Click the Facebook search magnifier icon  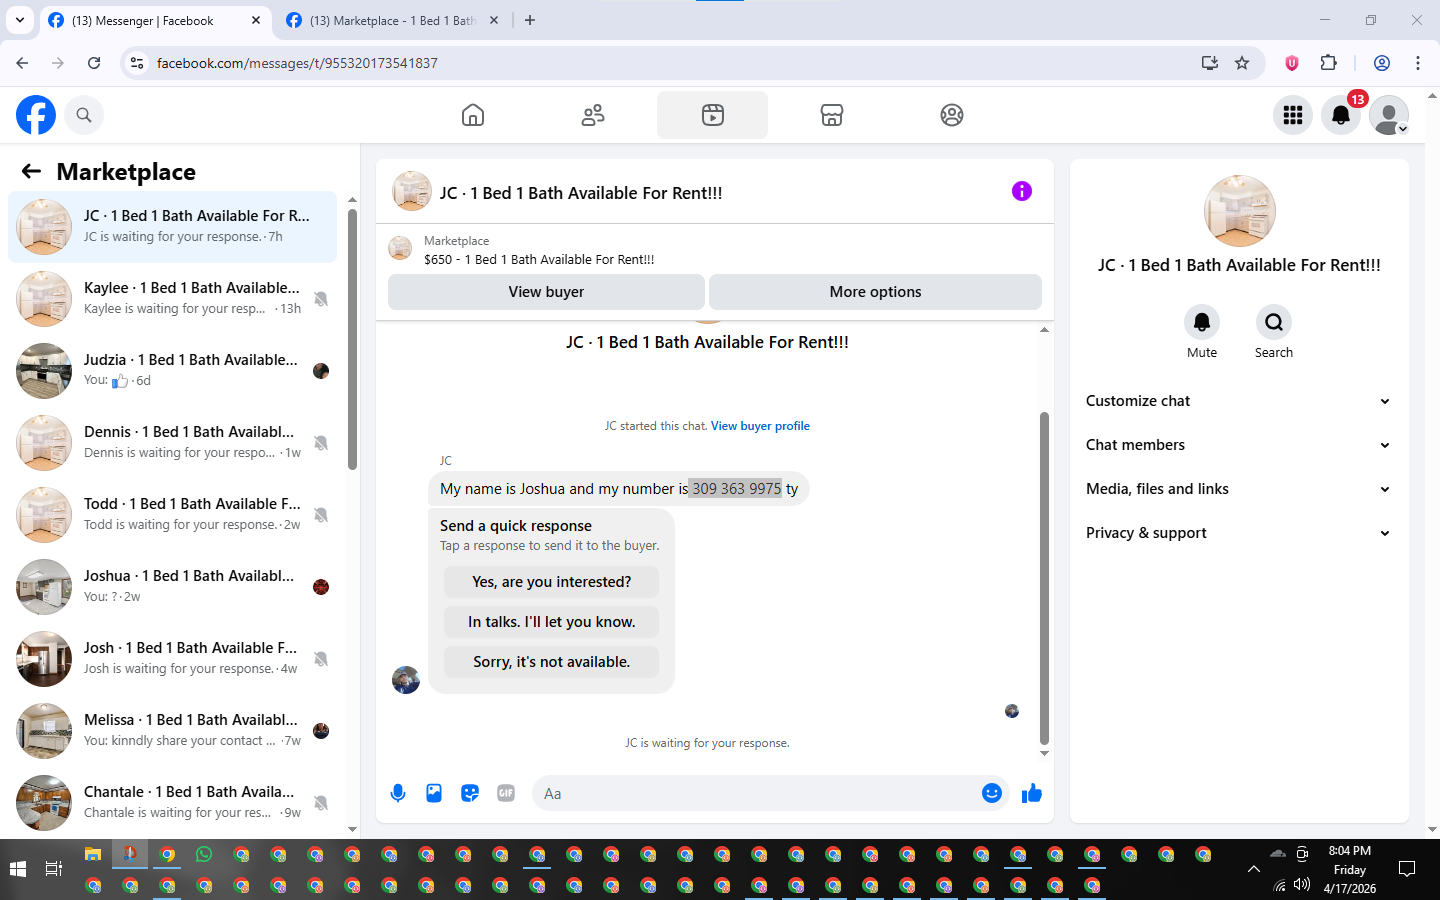[x=84, y=115]
